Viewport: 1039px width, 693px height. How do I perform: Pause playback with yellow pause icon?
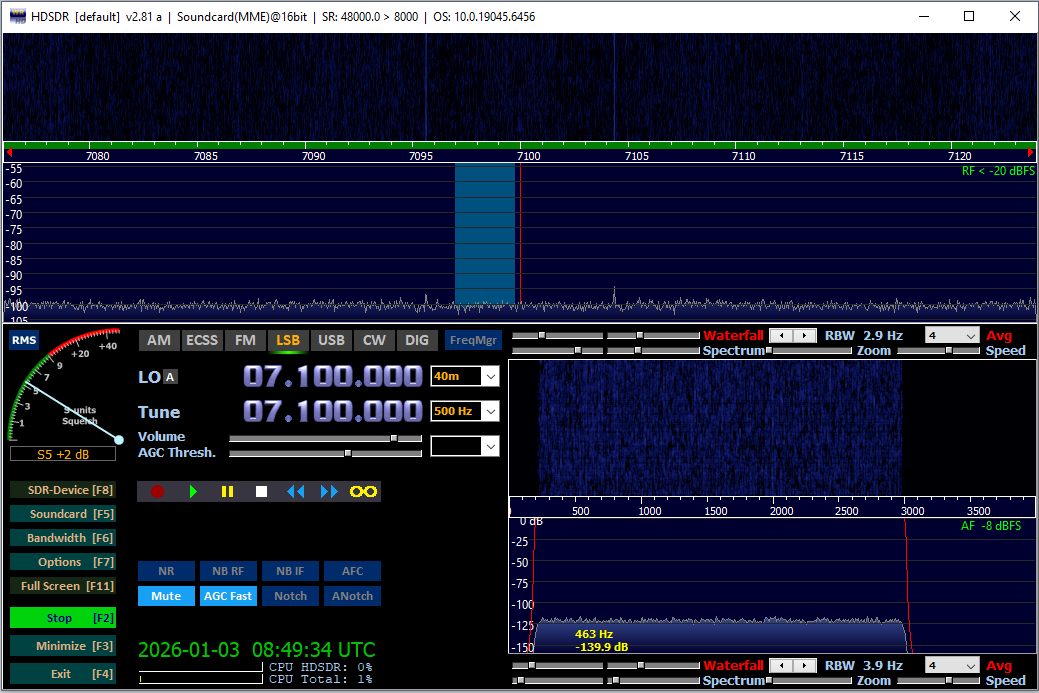[x=227, y=492]
